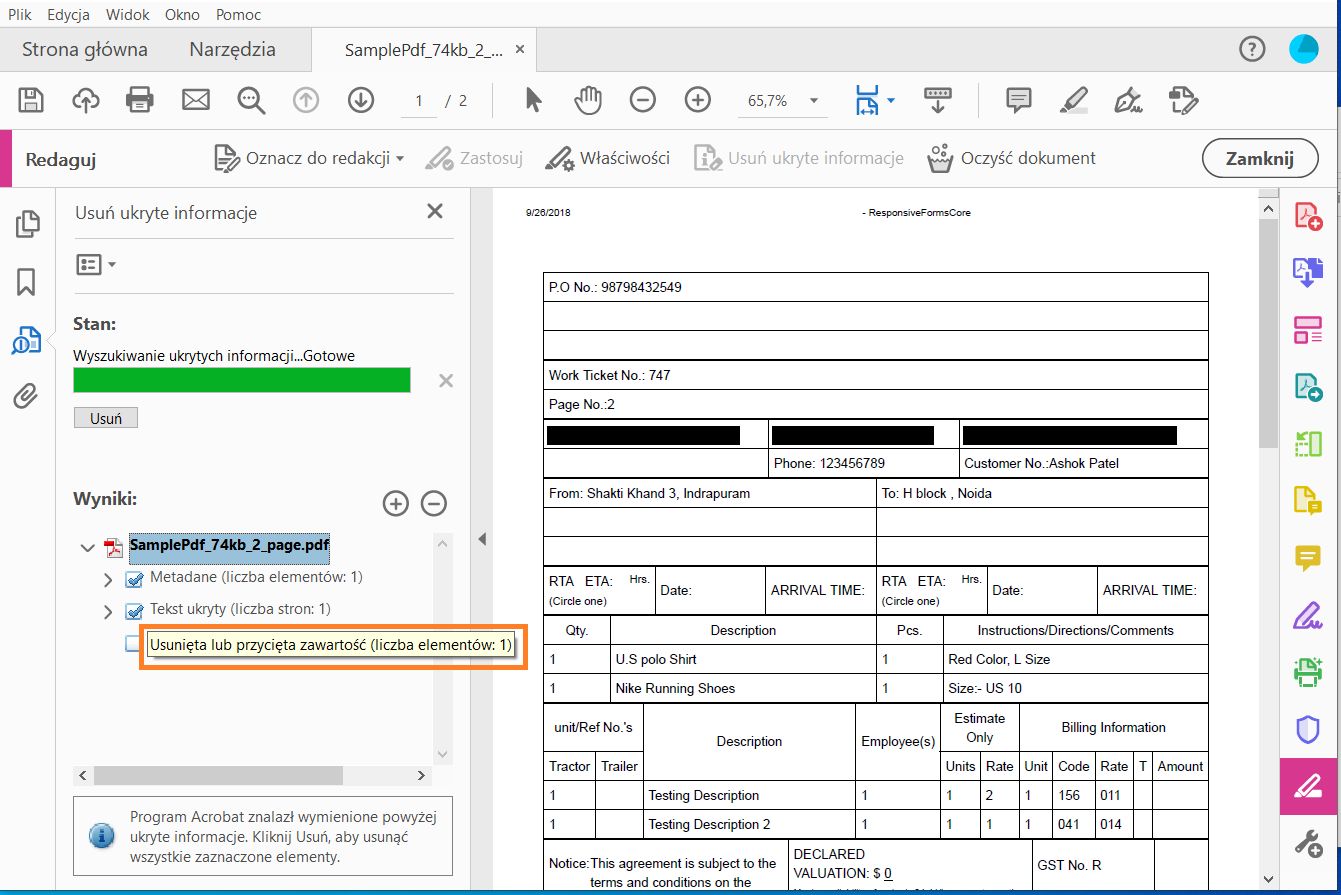Open the fit width options dropdown

coord(890,100)
